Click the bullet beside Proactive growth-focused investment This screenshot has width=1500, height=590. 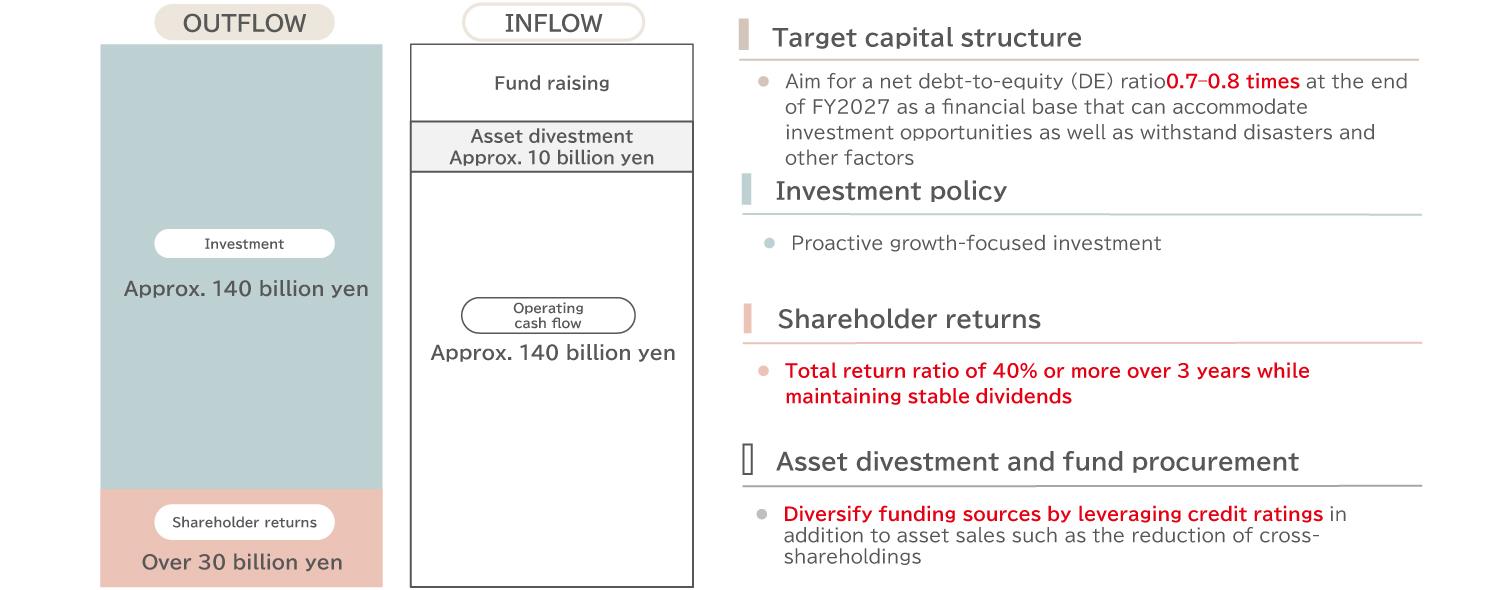click(769, 243)
